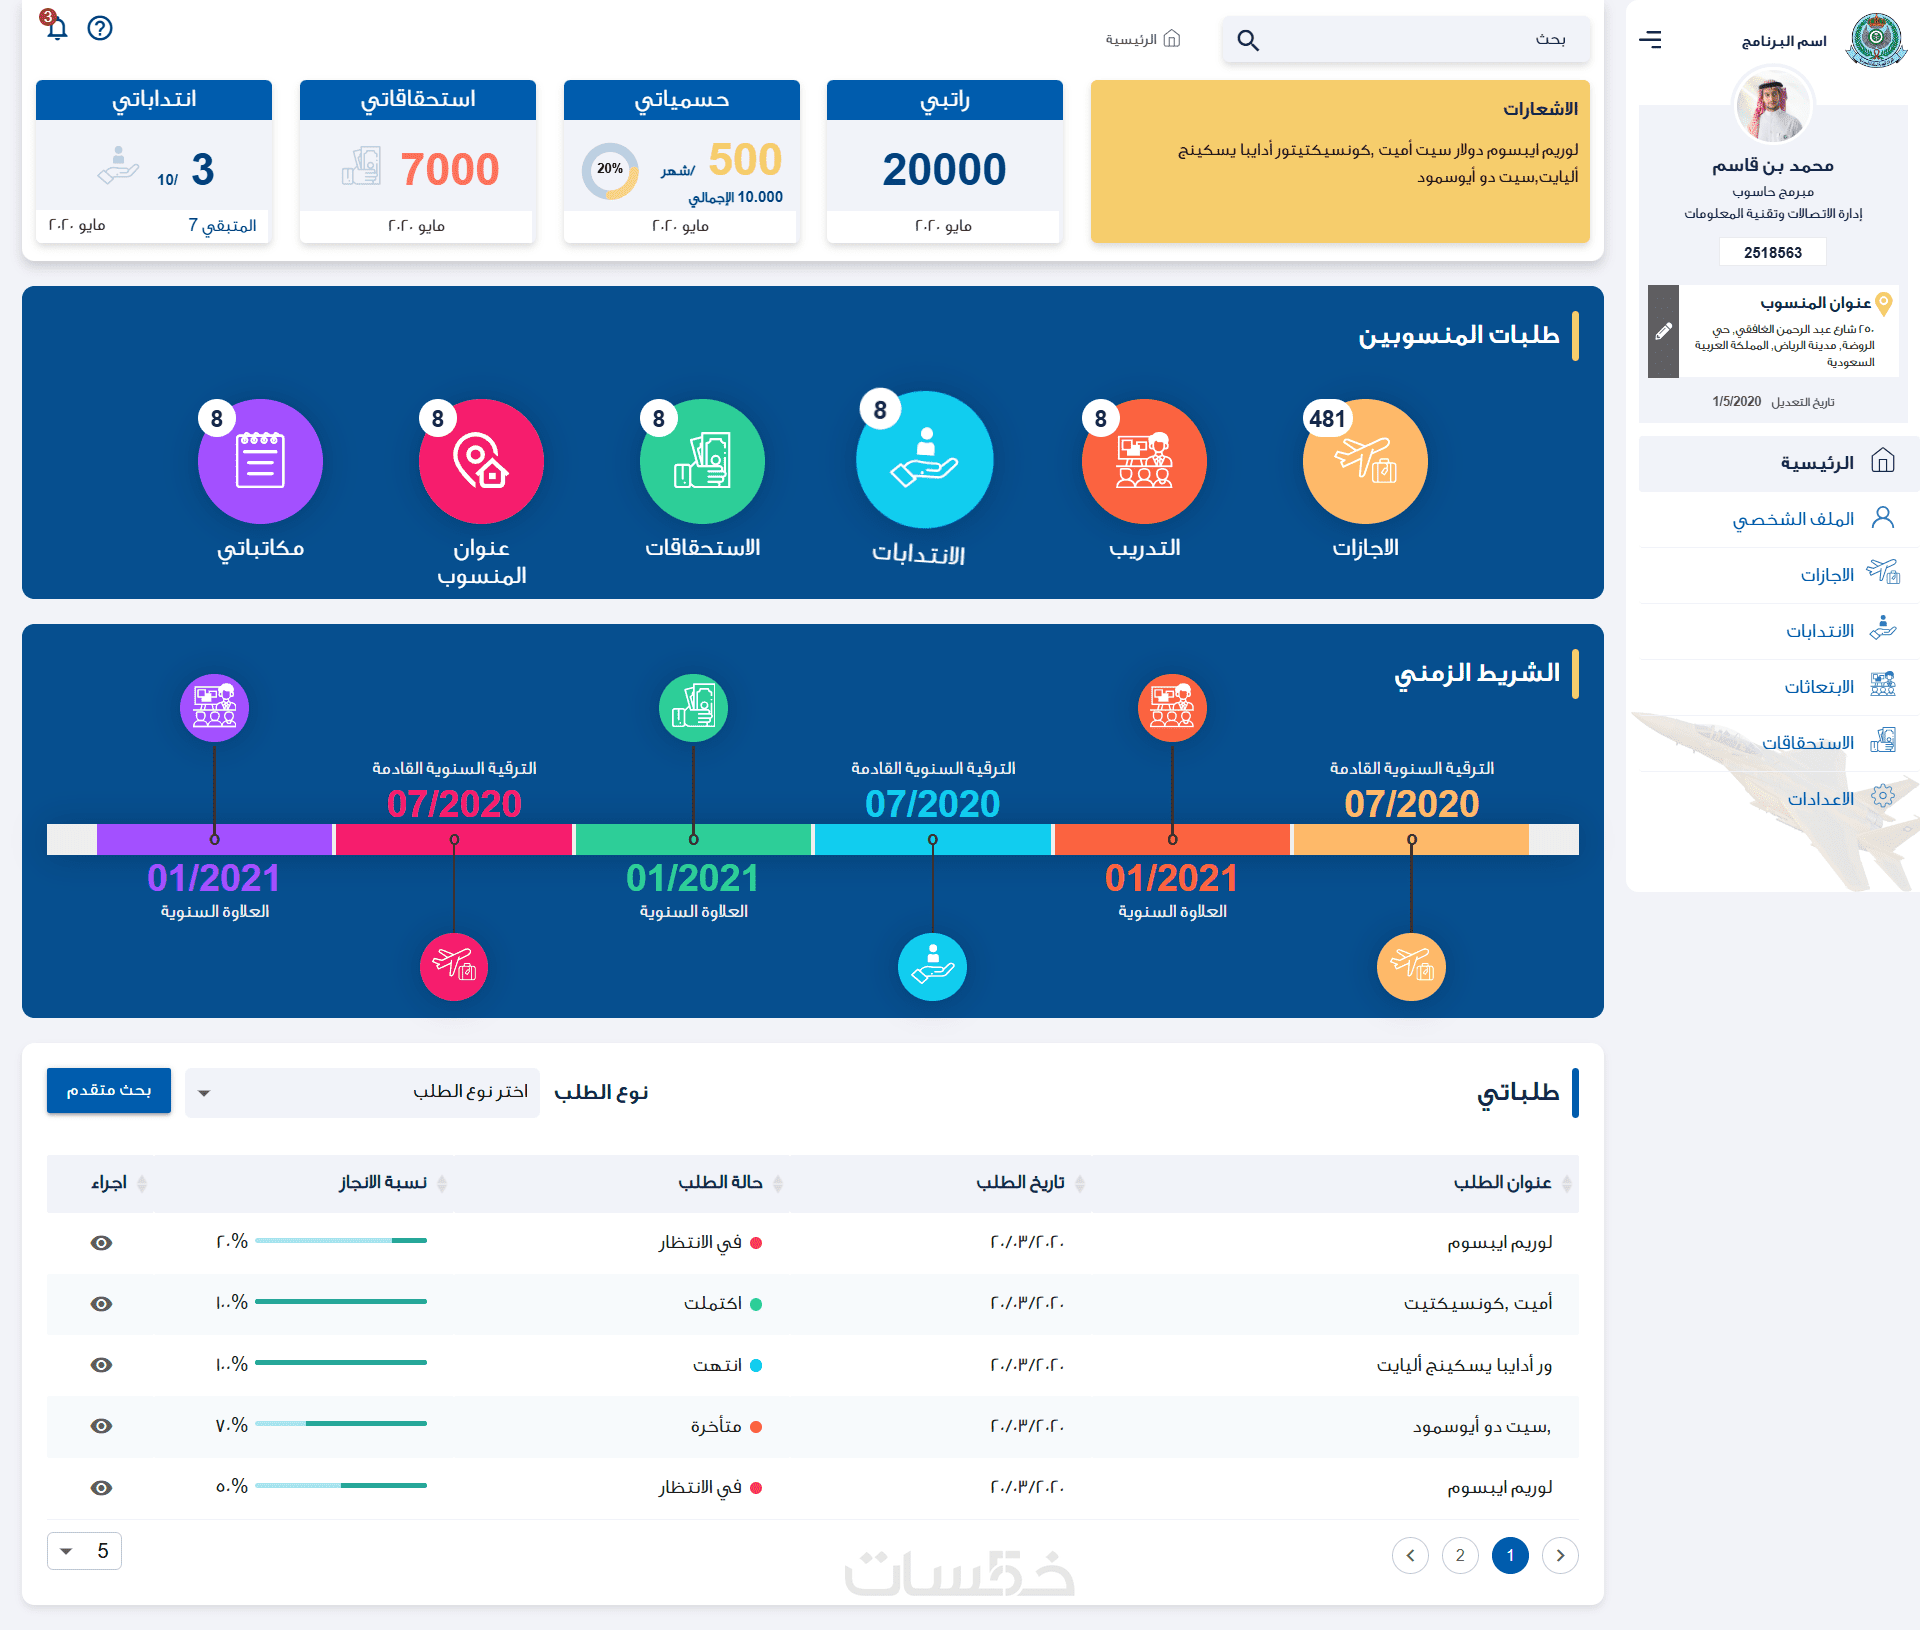
Task: Open the orange الاجازات vacations circle icon
Action: [1365, 461]
